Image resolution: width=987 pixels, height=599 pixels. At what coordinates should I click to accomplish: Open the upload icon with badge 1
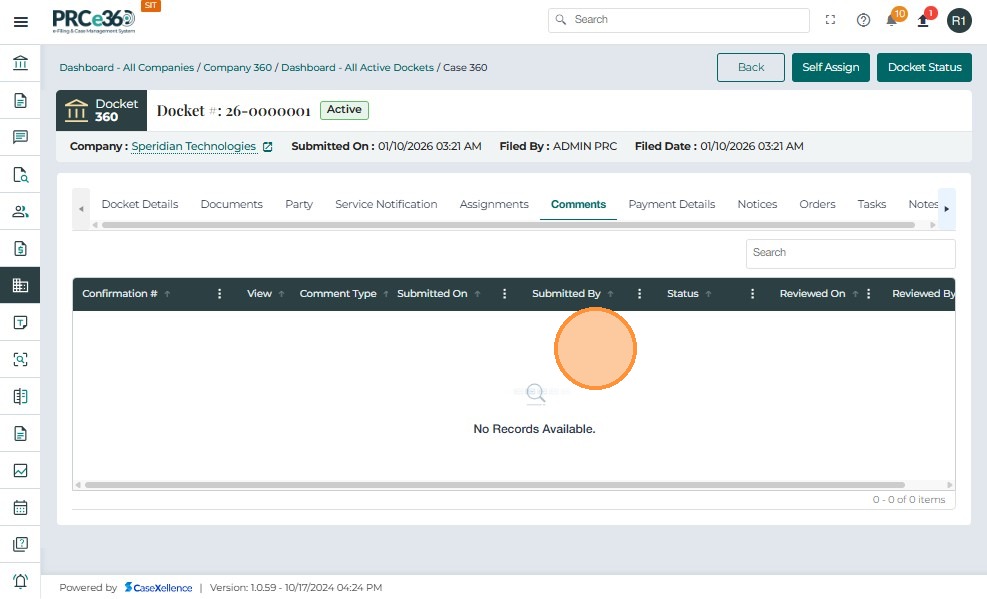pyautogui.click(x=925, y=19)
